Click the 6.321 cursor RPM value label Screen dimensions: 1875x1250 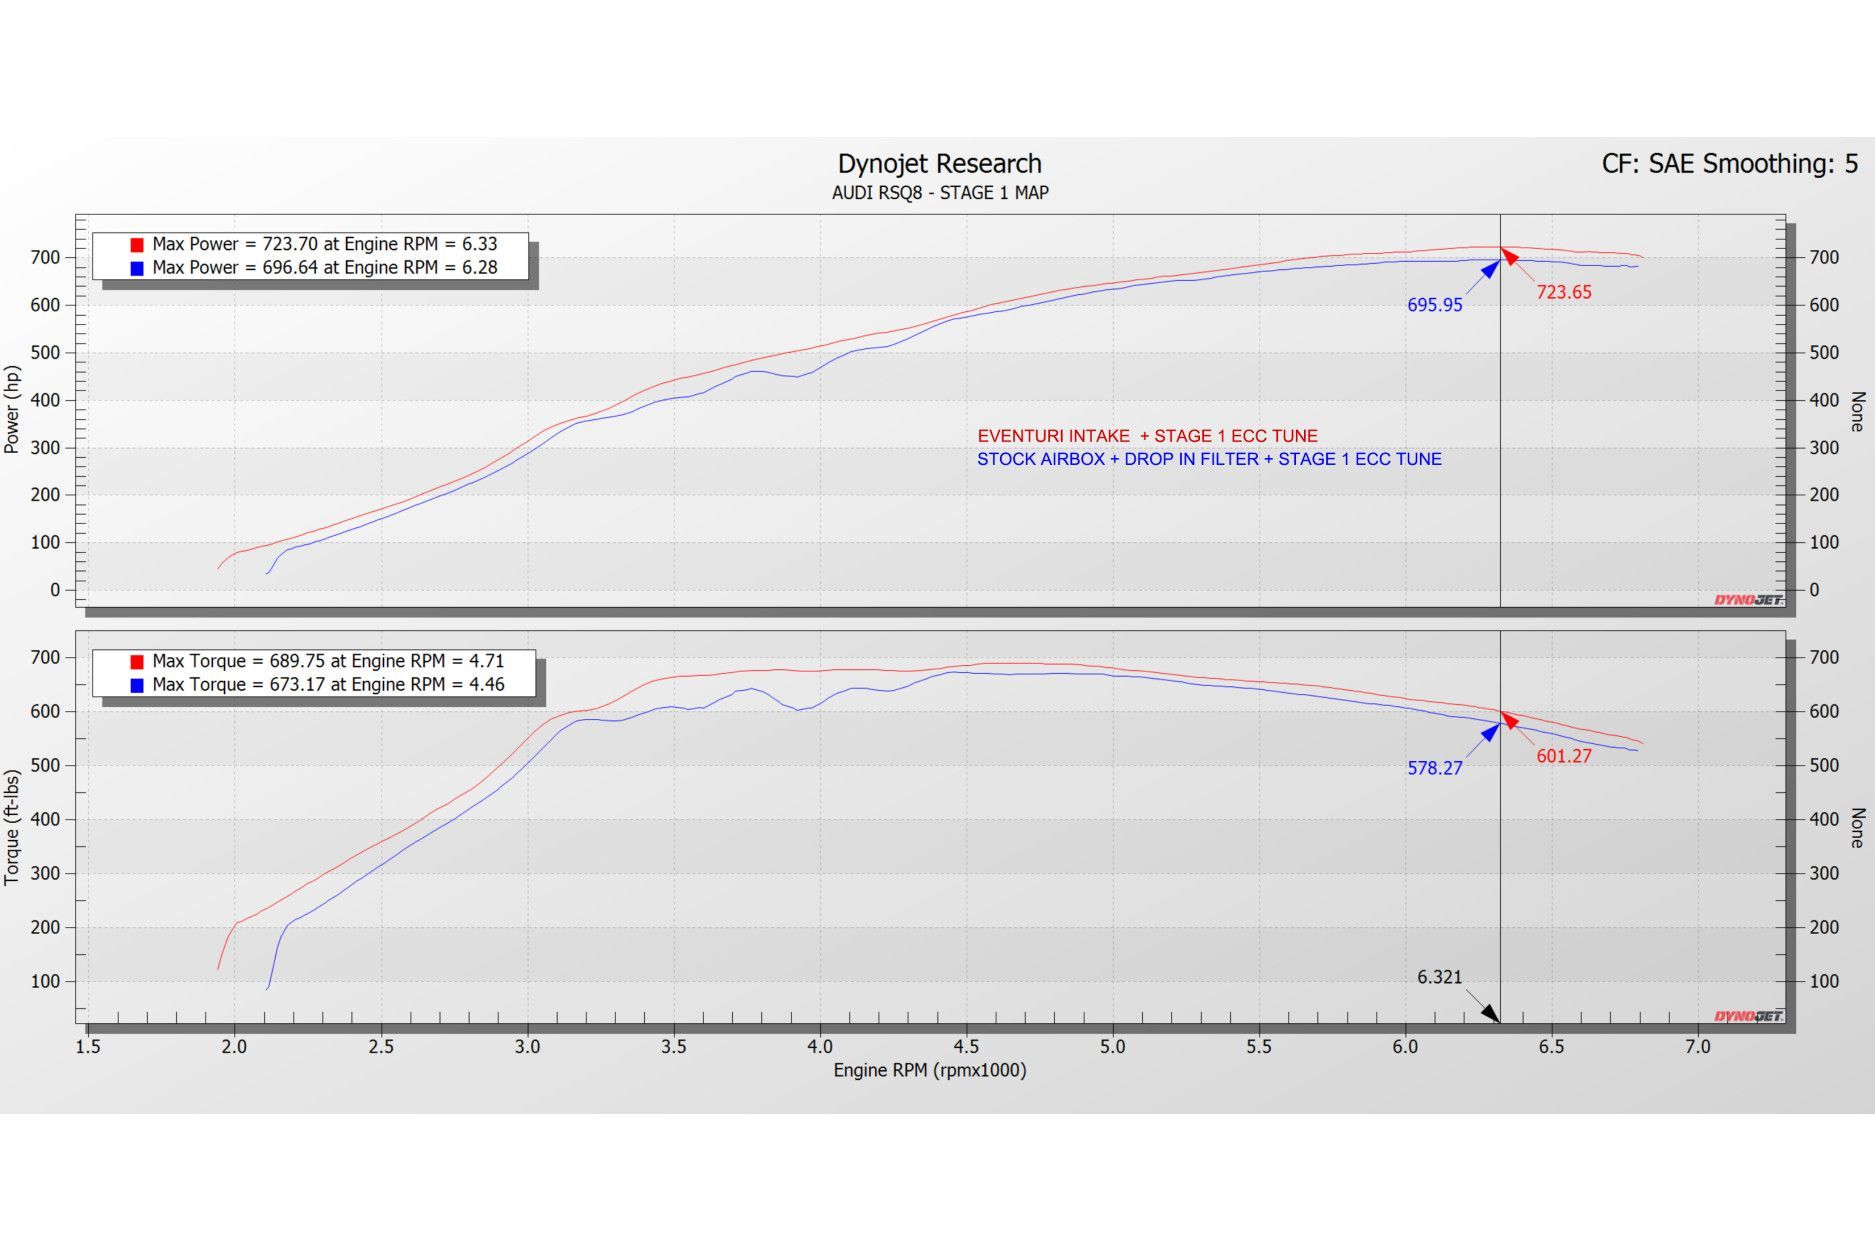(1439, 977)
